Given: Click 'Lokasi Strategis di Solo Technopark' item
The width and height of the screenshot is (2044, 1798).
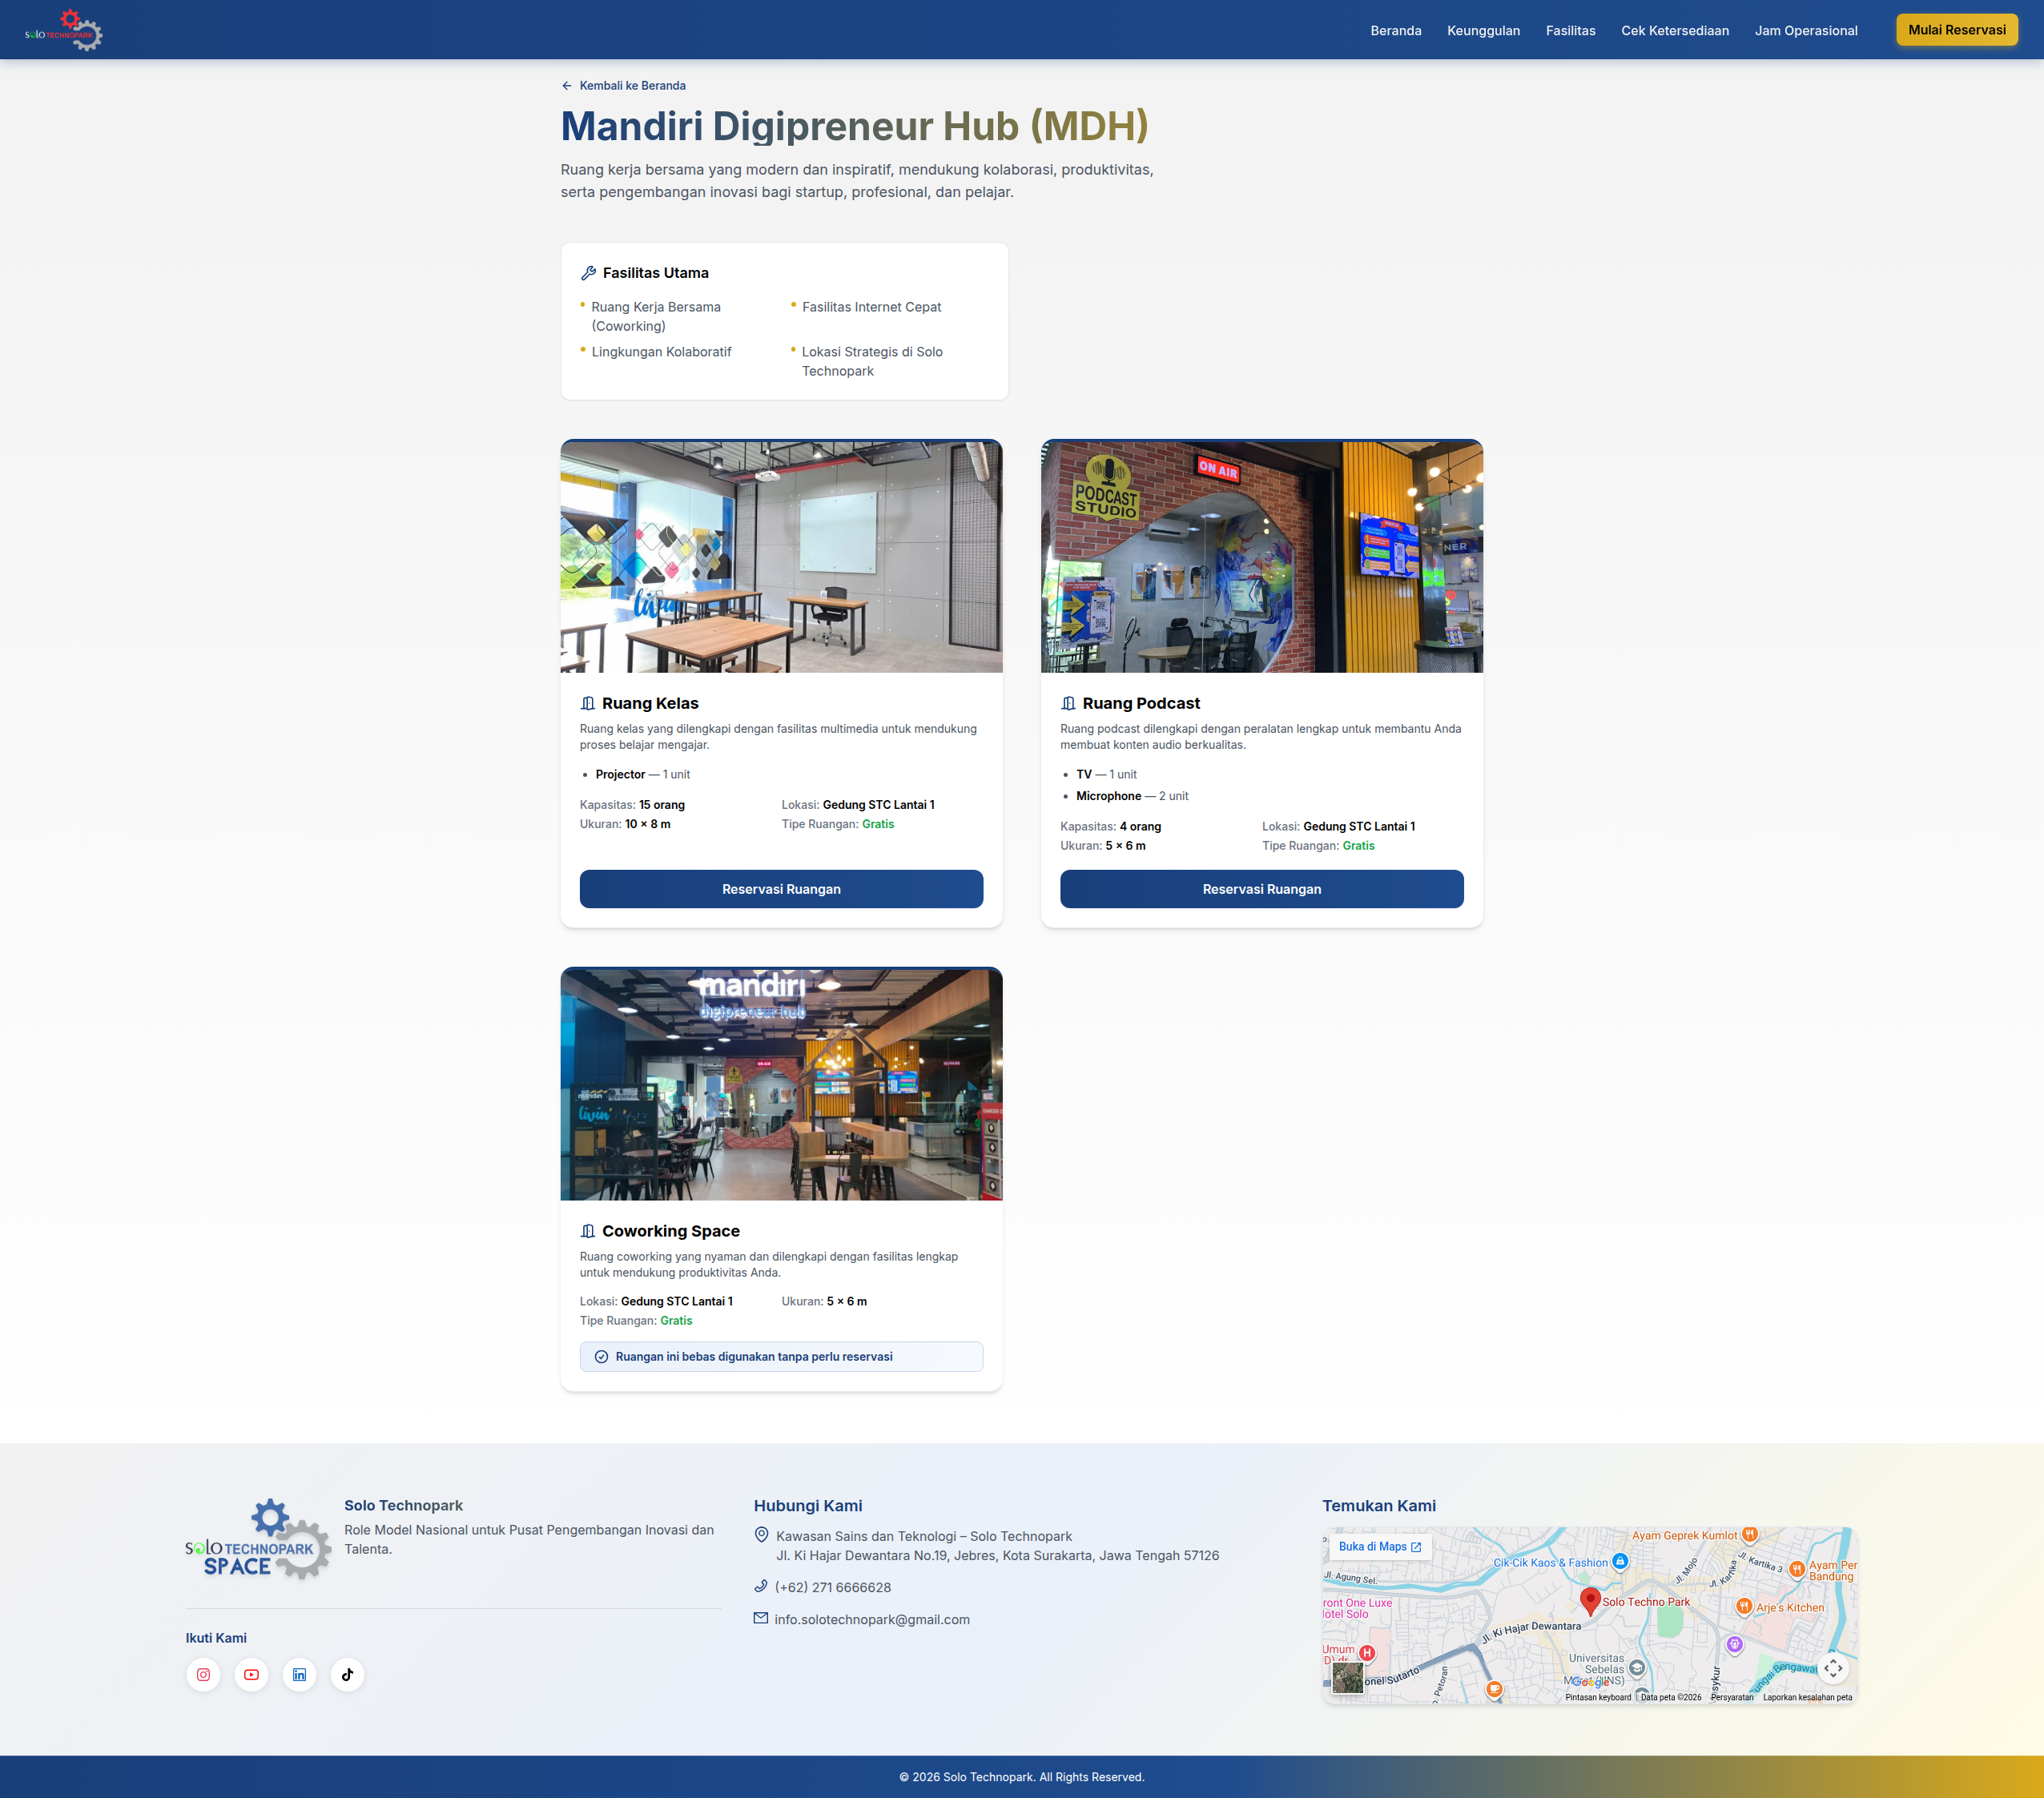Looking at the screenshot, I should 872,361.
